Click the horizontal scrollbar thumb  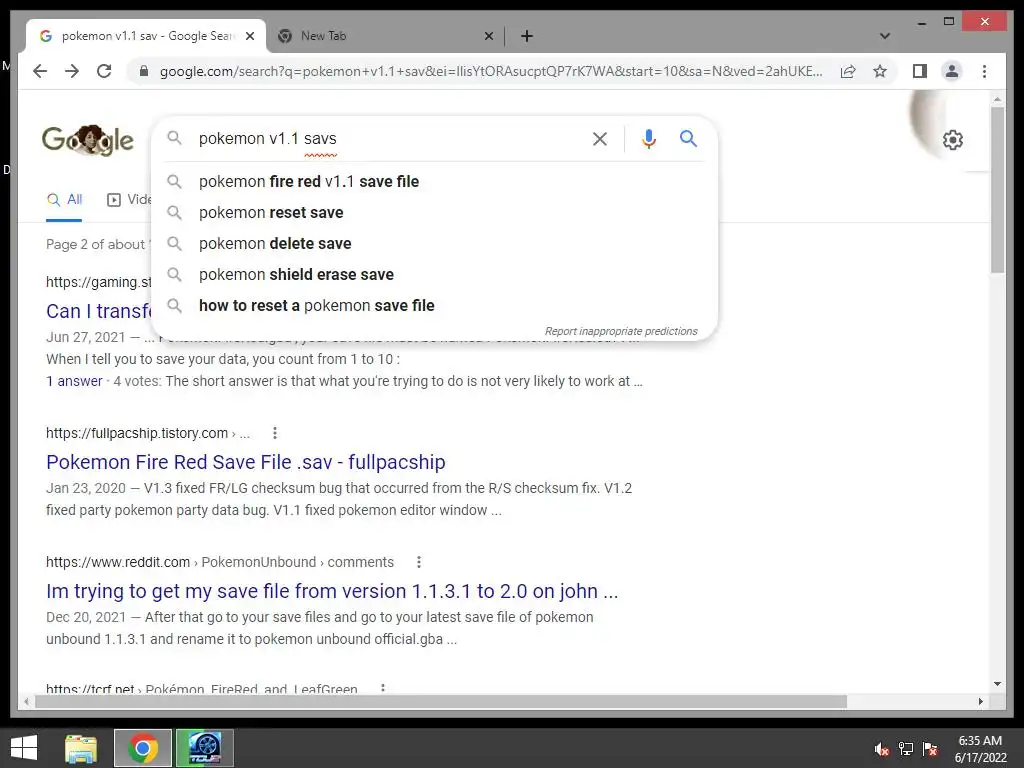click(x=441, y=701)
